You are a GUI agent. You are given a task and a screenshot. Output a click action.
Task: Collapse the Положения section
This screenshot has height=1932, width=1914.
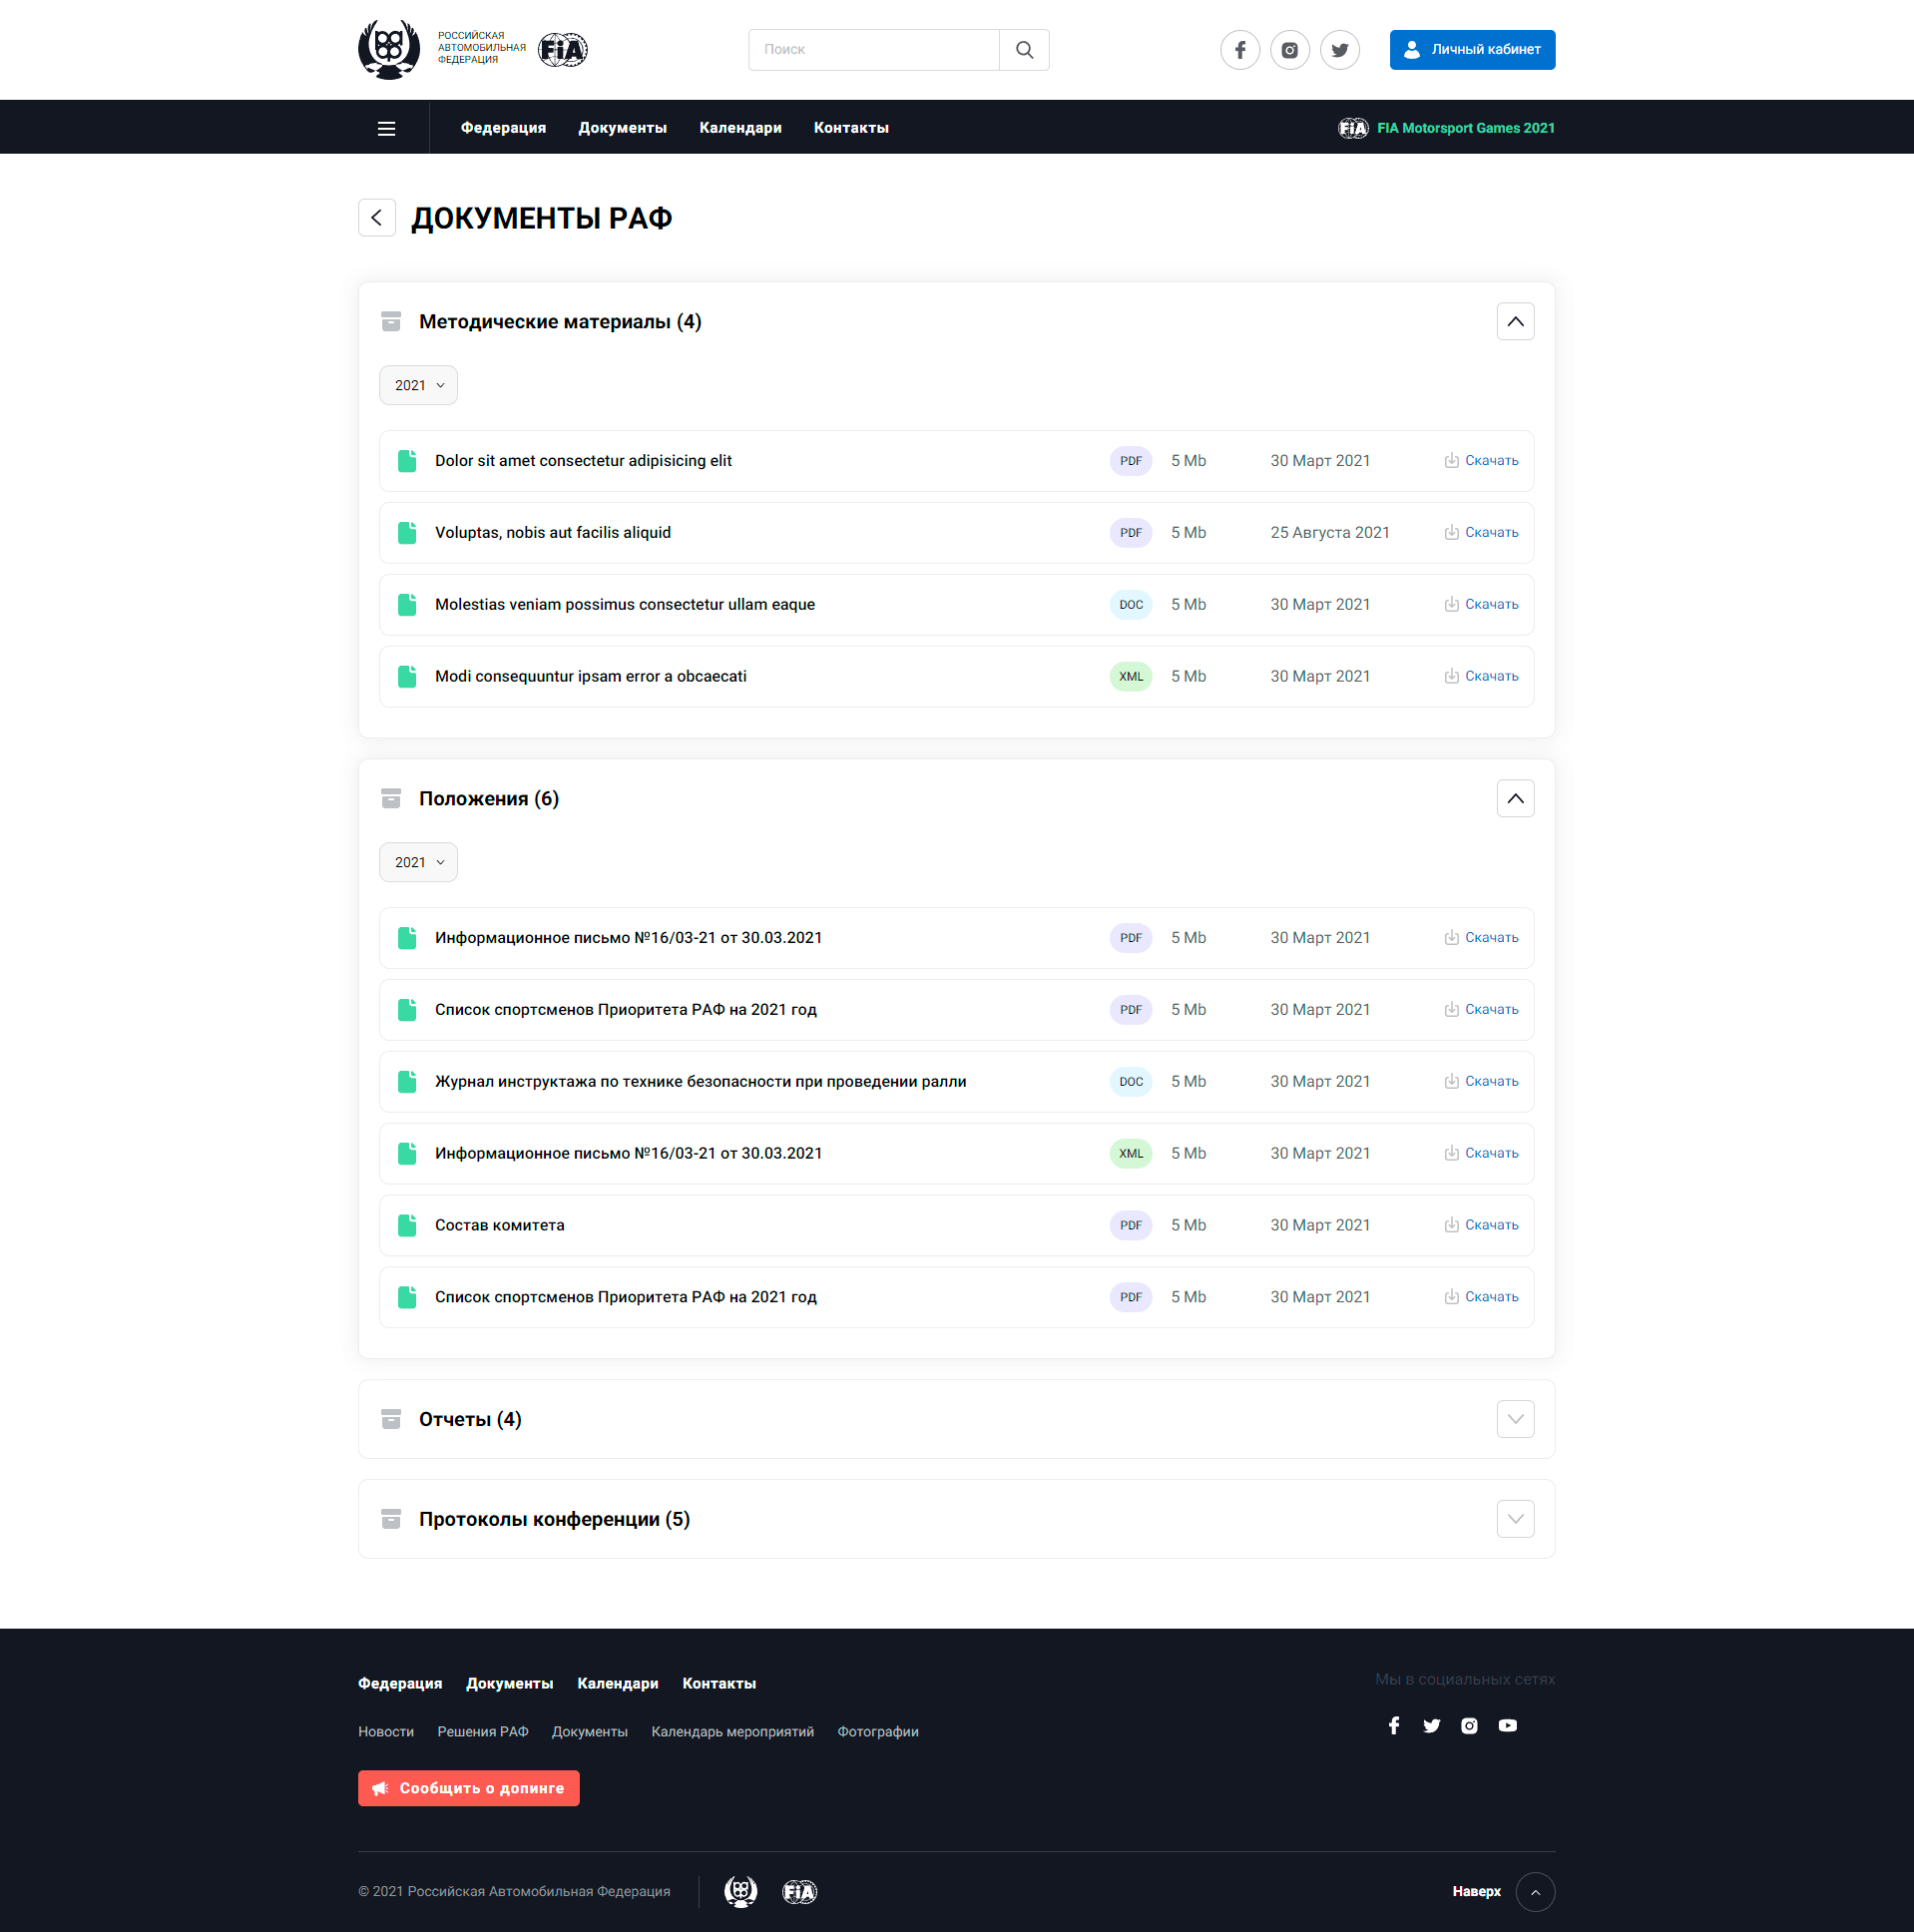pyautogui.click(x=1515, y=798)
